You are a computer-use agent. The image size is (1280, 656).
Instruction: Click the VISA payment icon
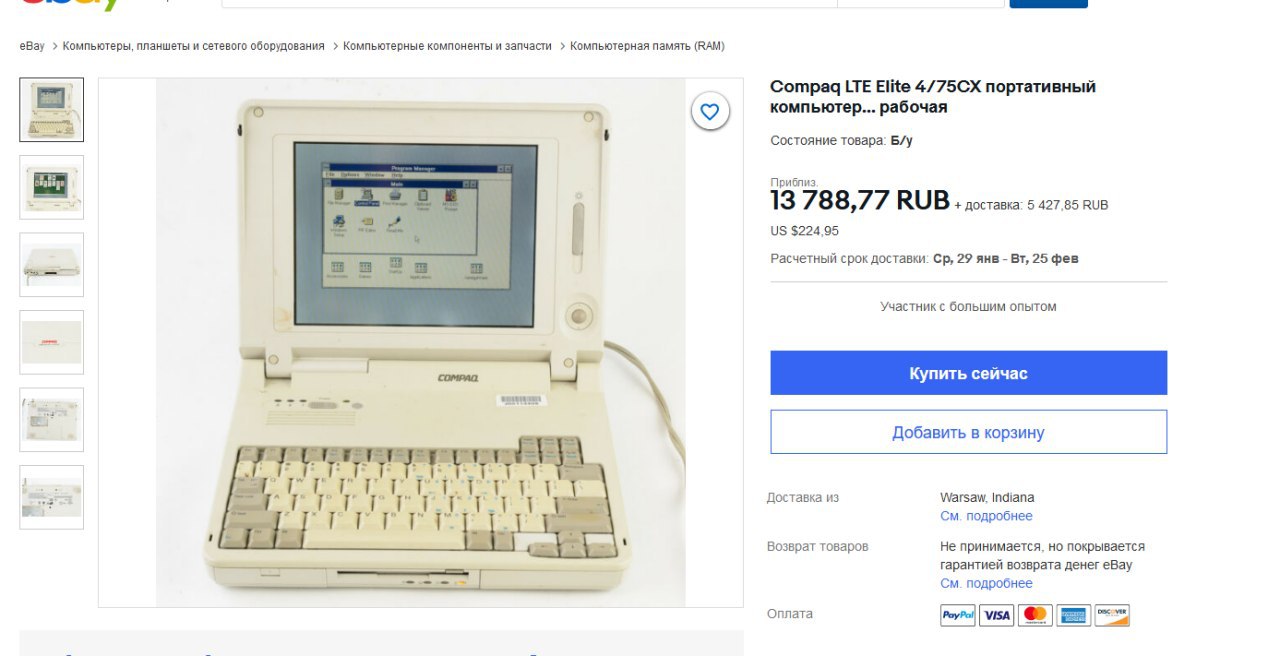996,615
